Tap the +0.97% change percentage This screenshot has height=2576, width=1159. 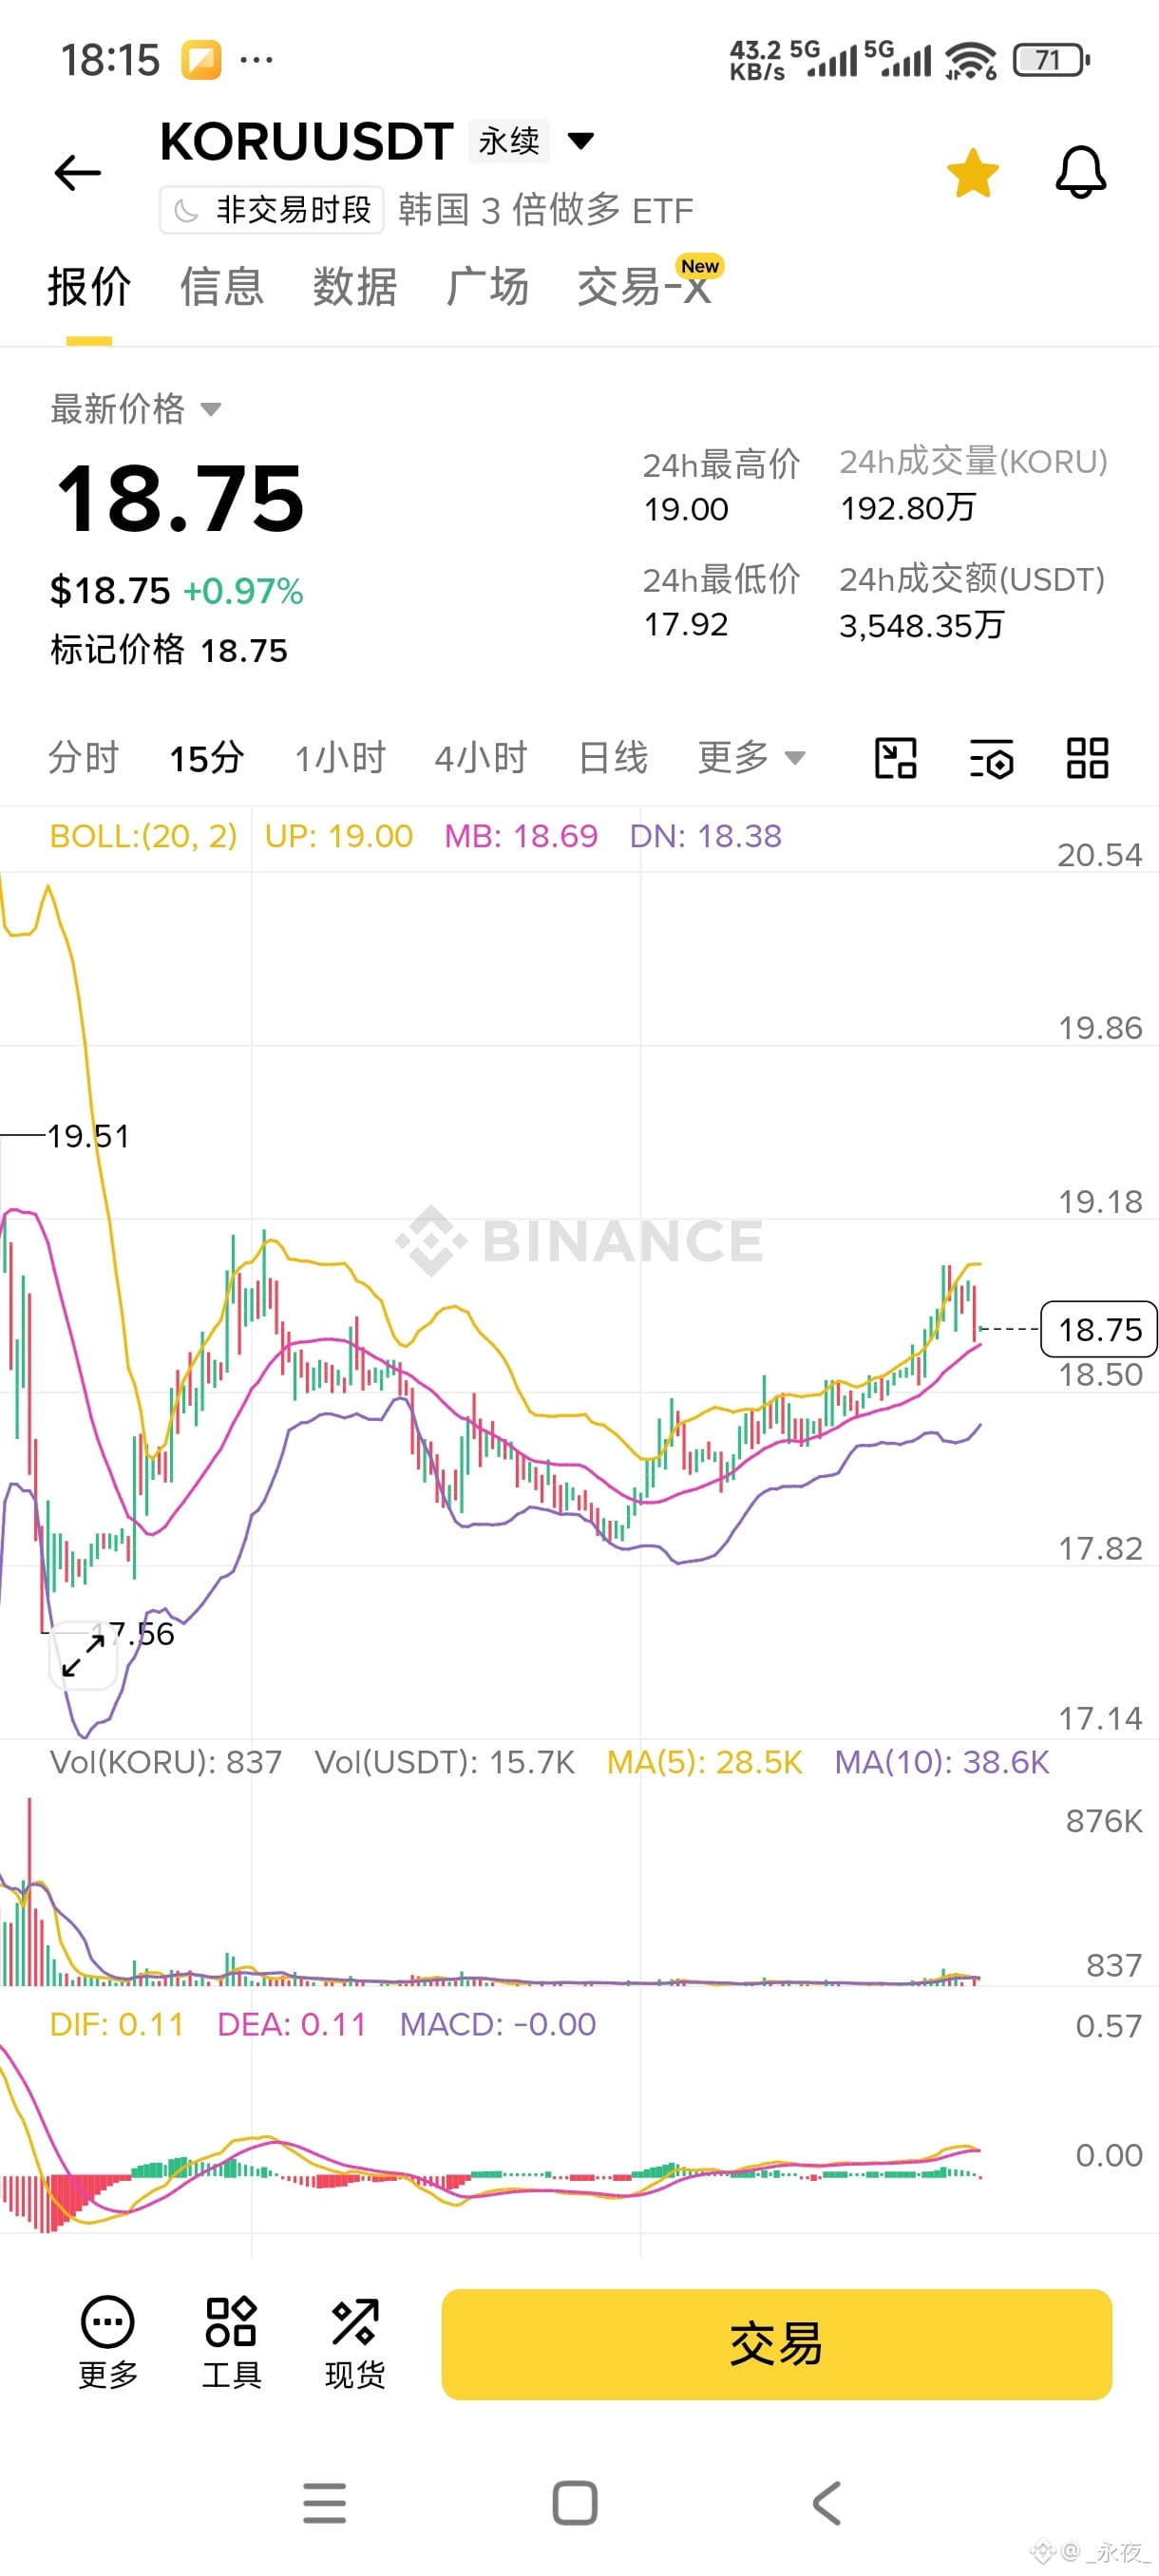[x=243, y=591]
